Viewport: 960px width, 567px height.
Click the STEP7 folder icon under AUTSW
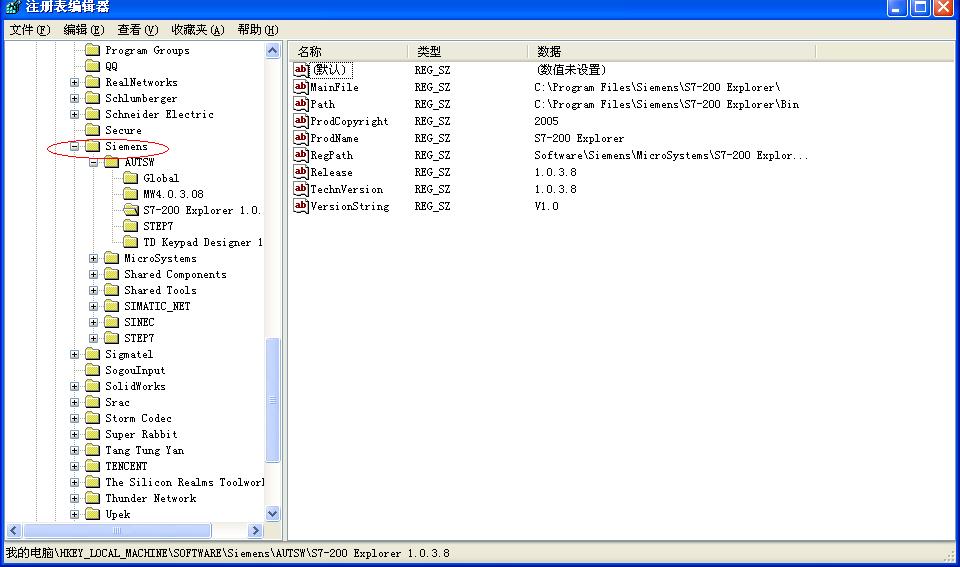131,226
